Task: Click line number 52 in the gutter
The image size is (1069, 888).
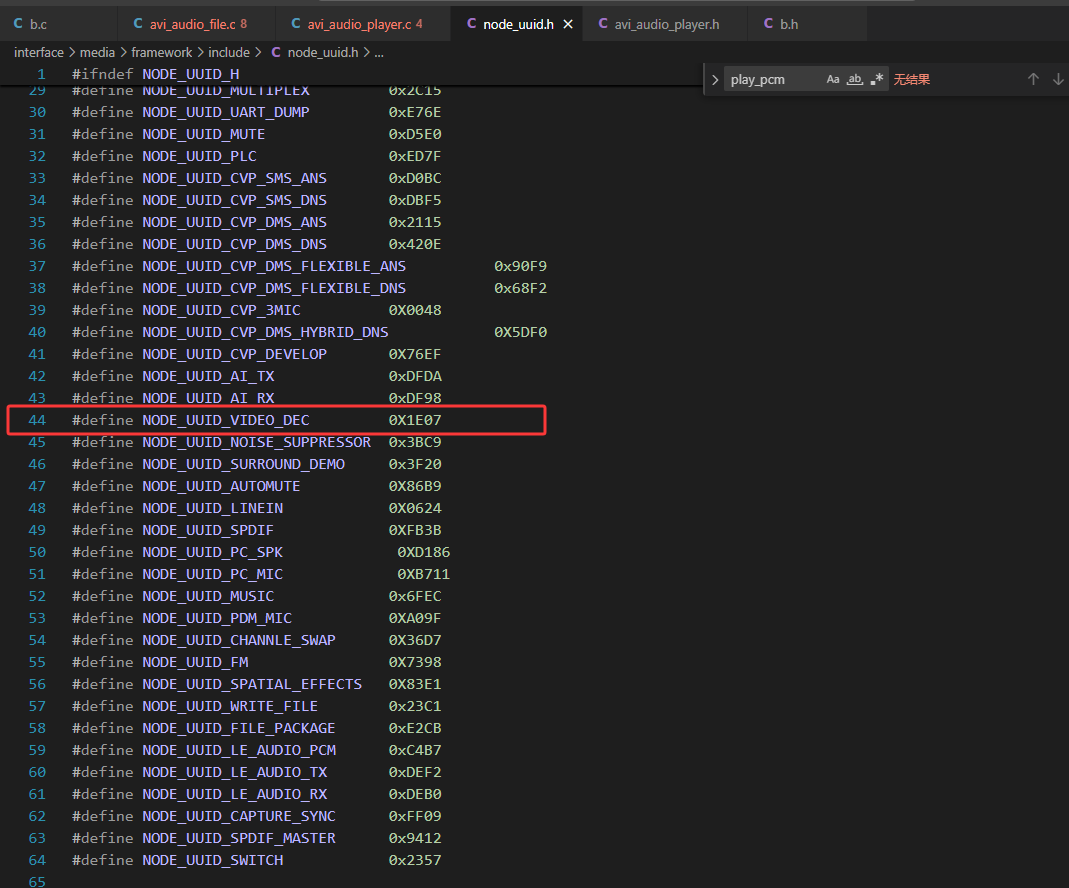Action: pyautogui.click(x=37, y=596)
